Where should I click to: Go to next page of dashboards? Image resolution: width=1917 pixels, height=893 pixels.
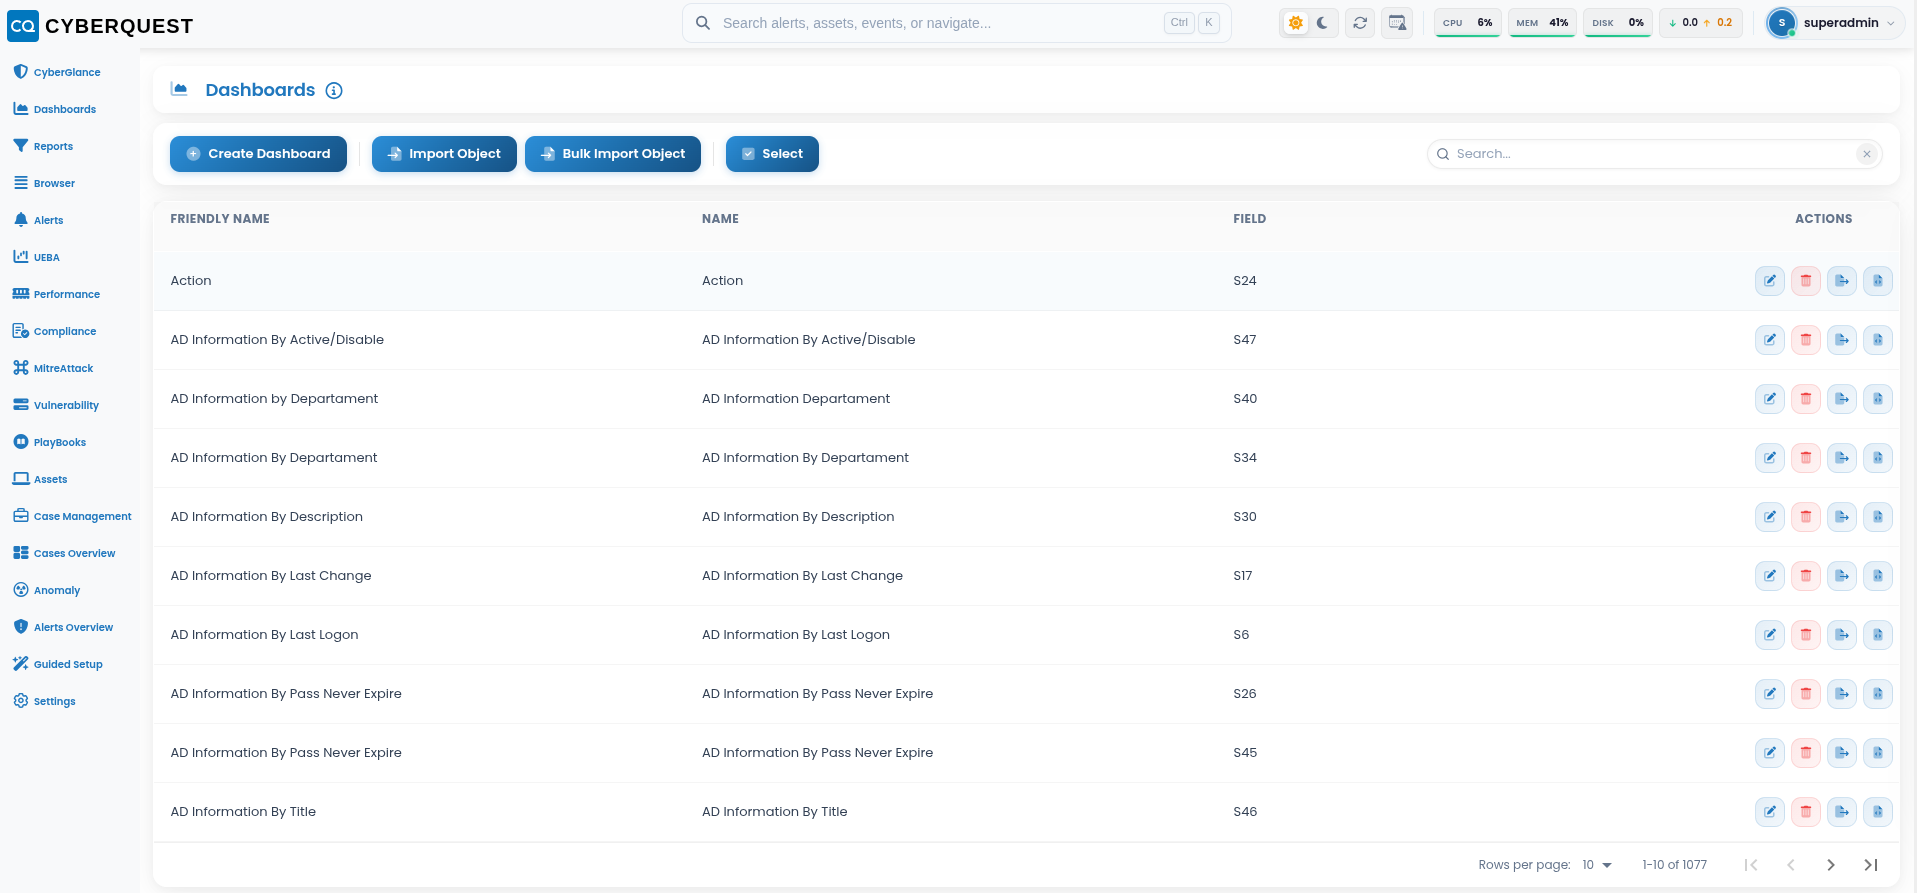pyautogui.click(x=1831, y=865)
